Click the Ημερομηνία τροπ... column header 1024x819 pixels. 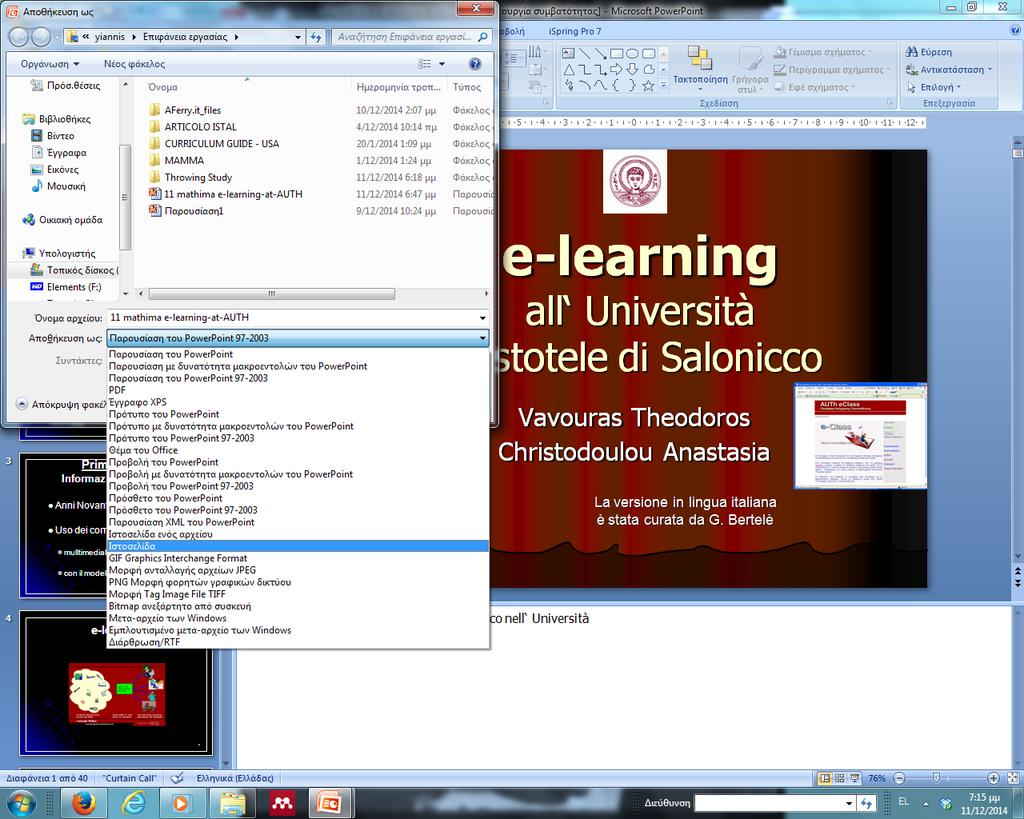click(x=398, y=87)
